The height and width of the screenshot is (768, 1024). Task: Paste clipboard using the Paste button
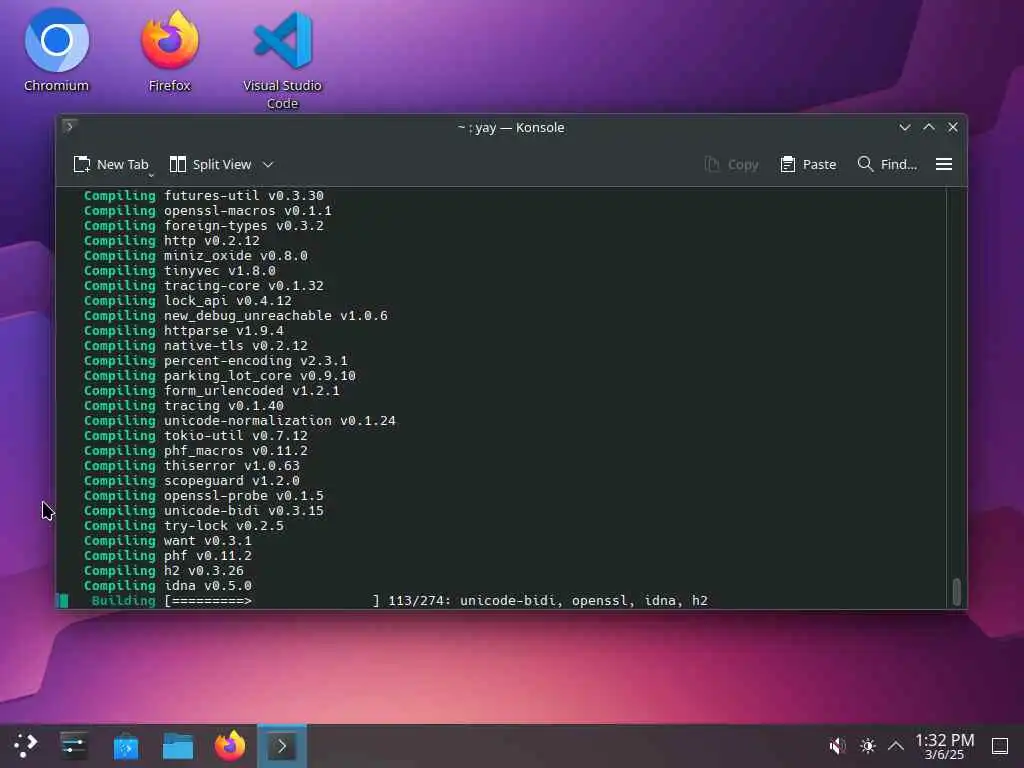pos(808,165)
